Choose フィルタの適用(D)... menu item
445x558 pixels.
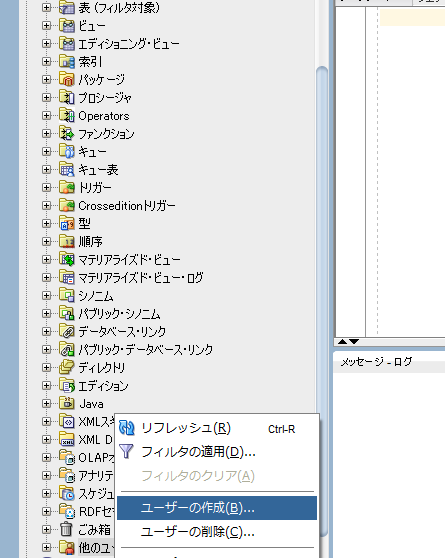click(217, 452)
